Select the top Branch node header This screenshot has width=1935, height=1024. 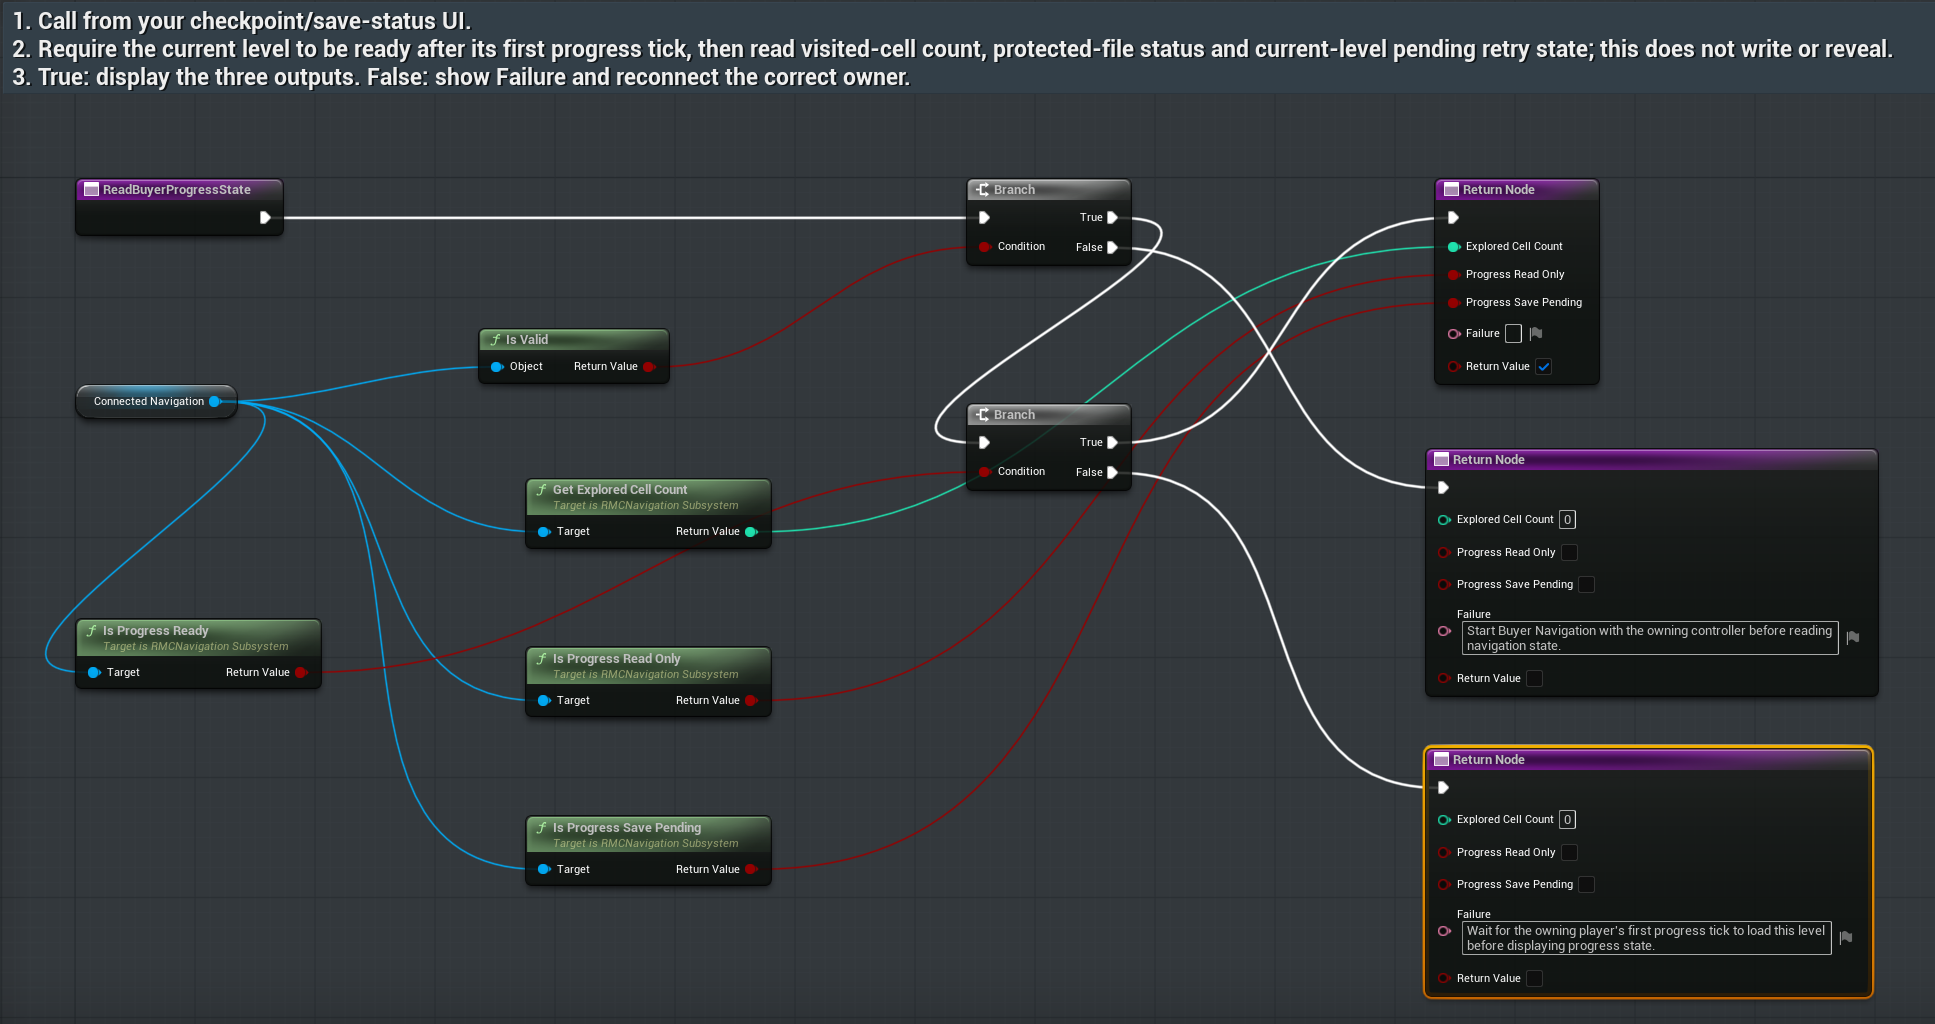[1048, 190]
